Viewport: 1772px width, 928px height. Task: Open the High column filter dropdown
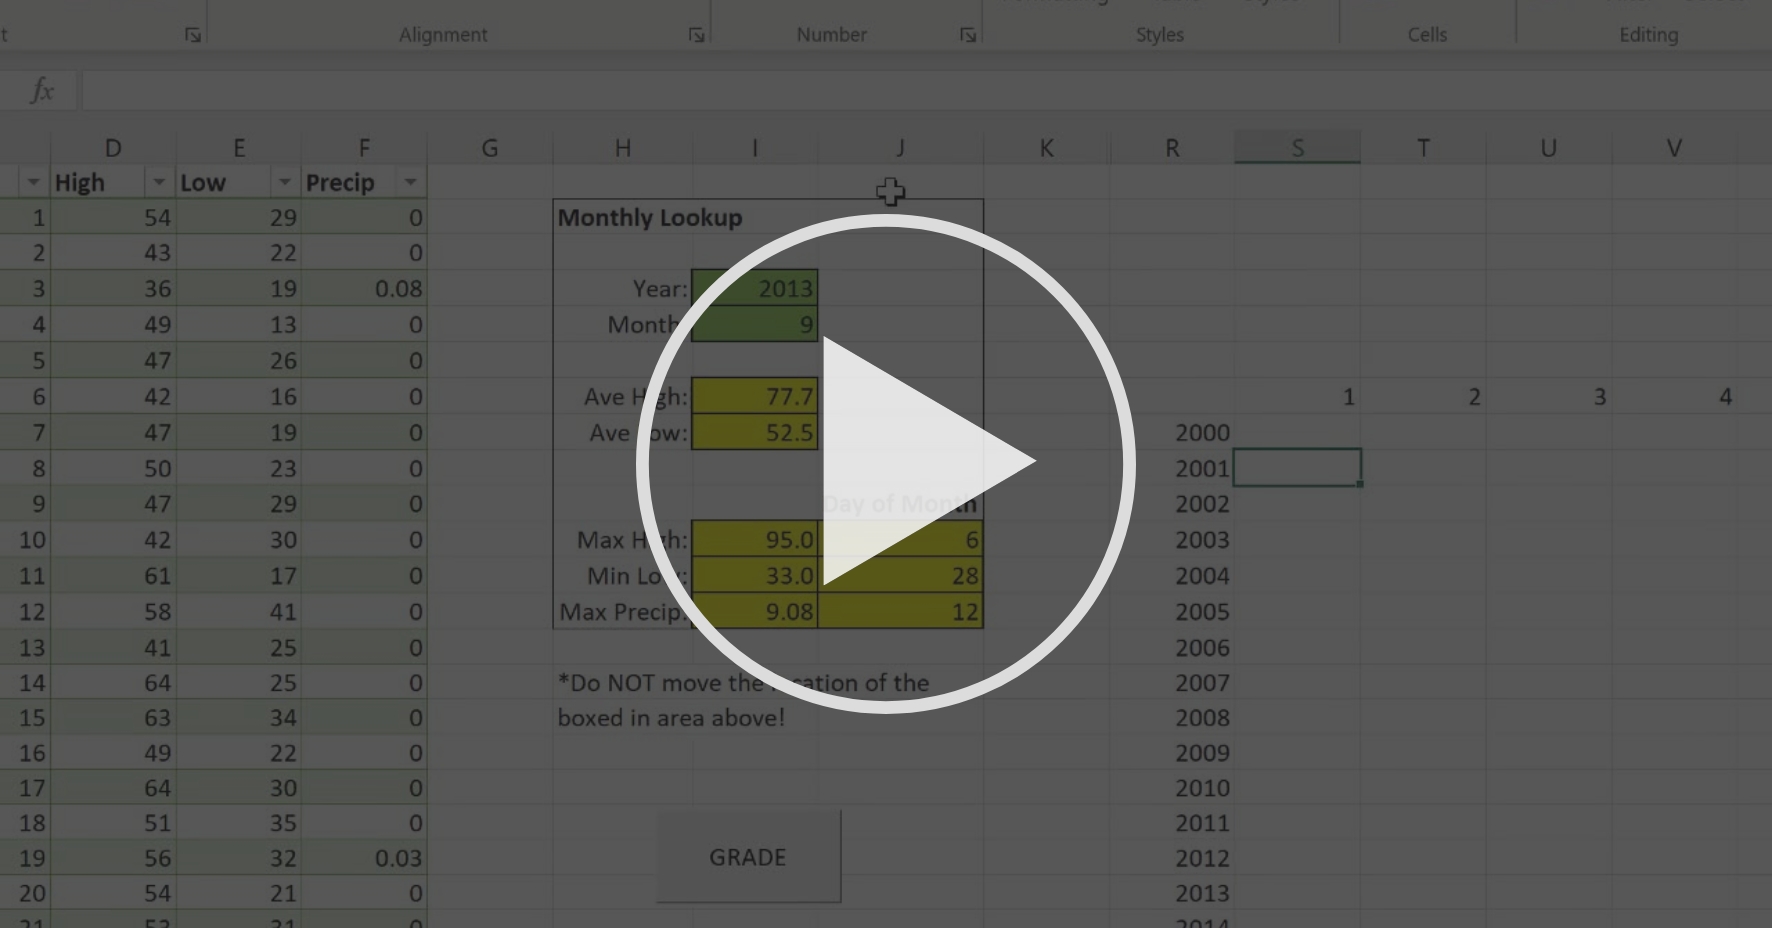click(x=160, y=182)
